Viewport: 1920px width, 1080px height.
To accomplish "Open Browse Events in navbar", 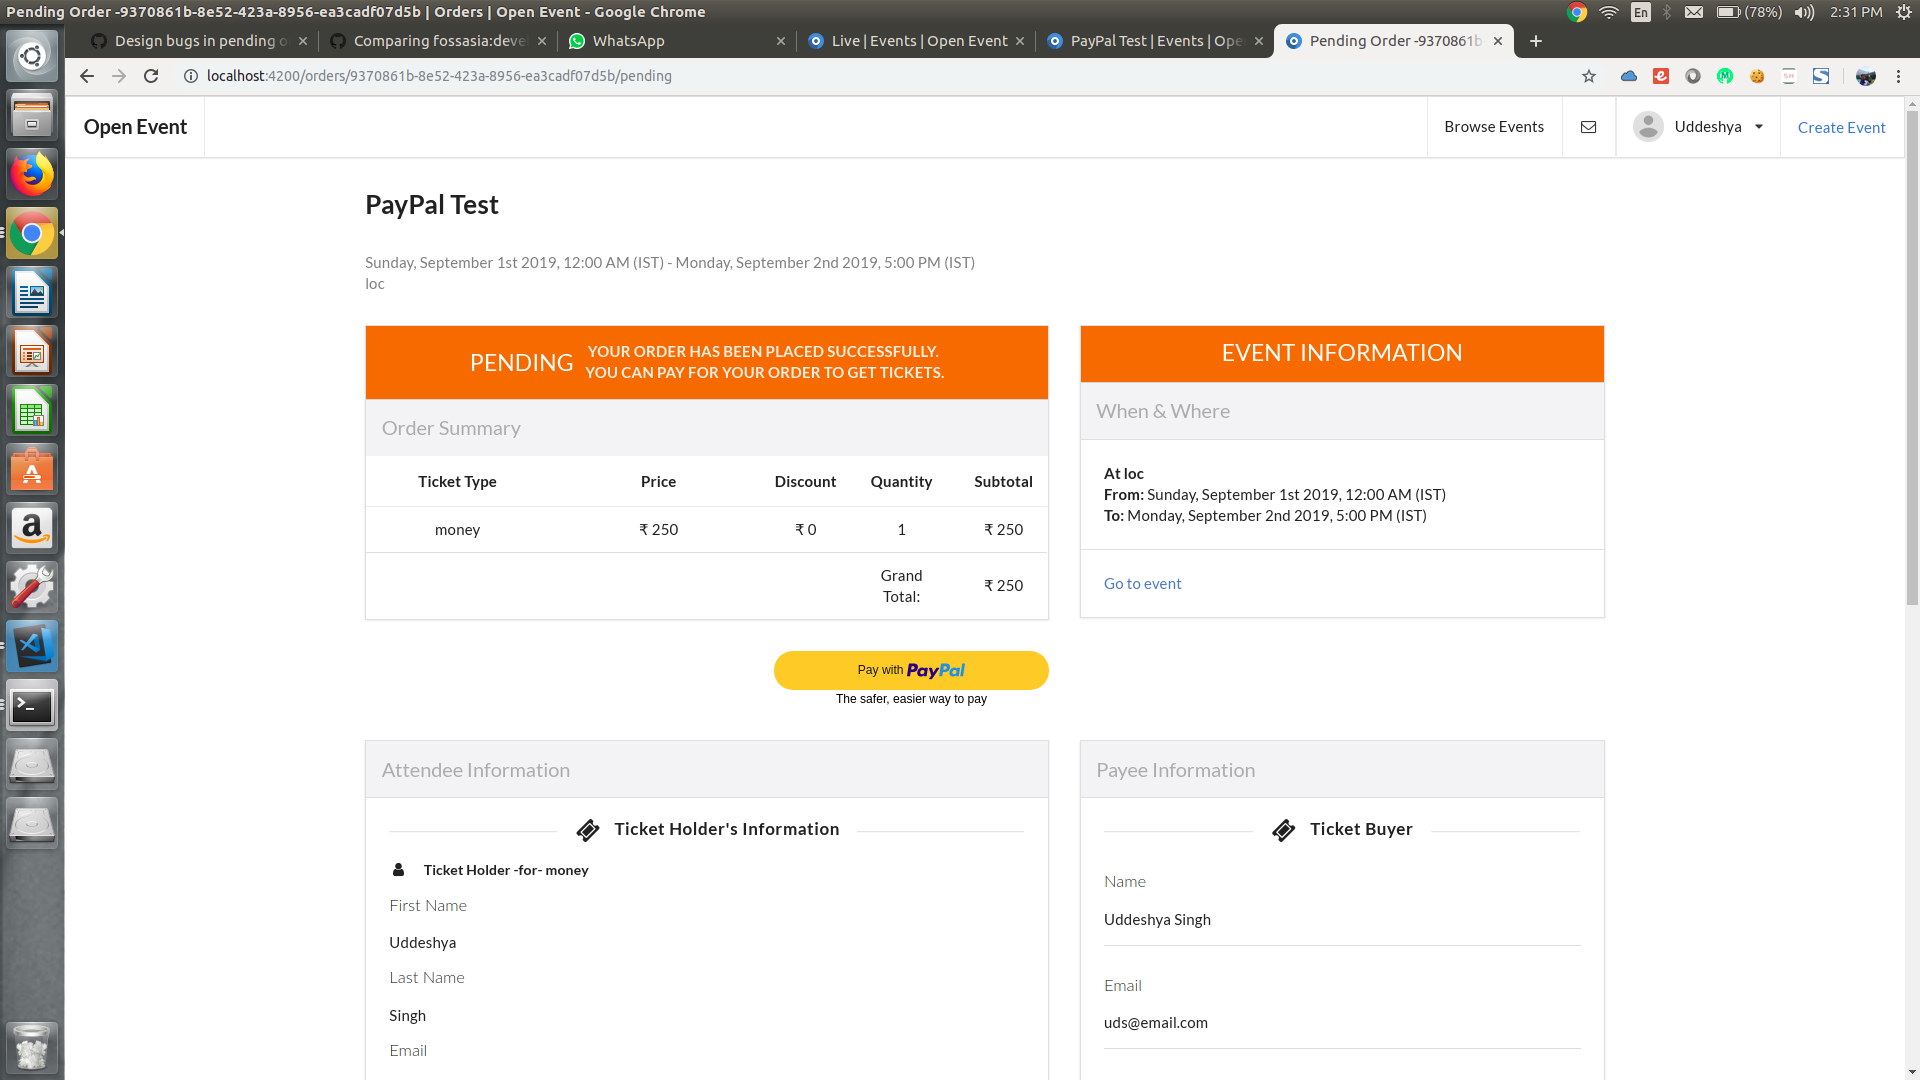I will (1494, 127).
